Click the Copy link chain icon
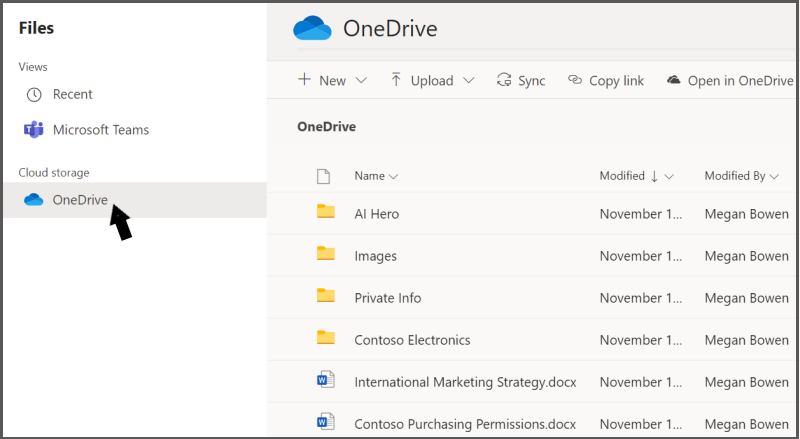Image resolution: width=800 pixels, height=439 pixels. pyautogui.click(x=575, y=80)
